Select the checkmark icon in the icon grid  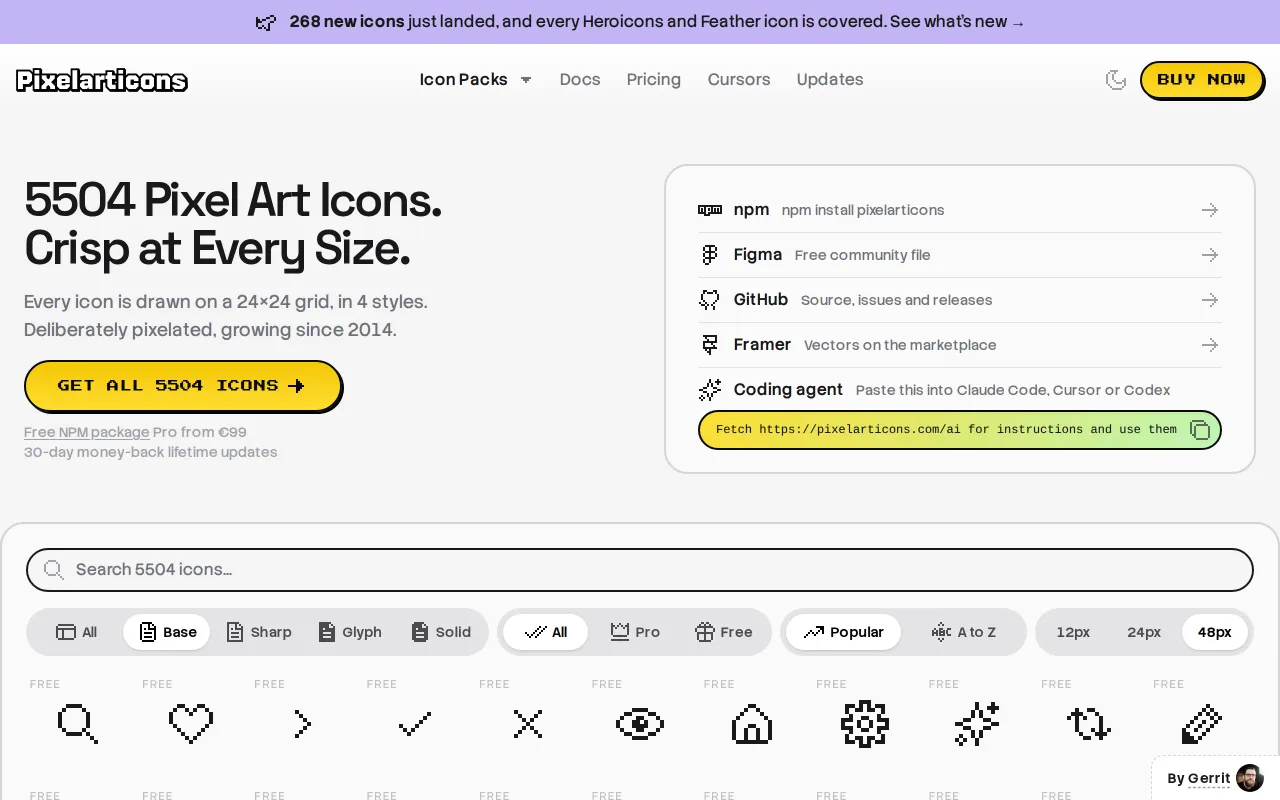(x=415, y=723)
